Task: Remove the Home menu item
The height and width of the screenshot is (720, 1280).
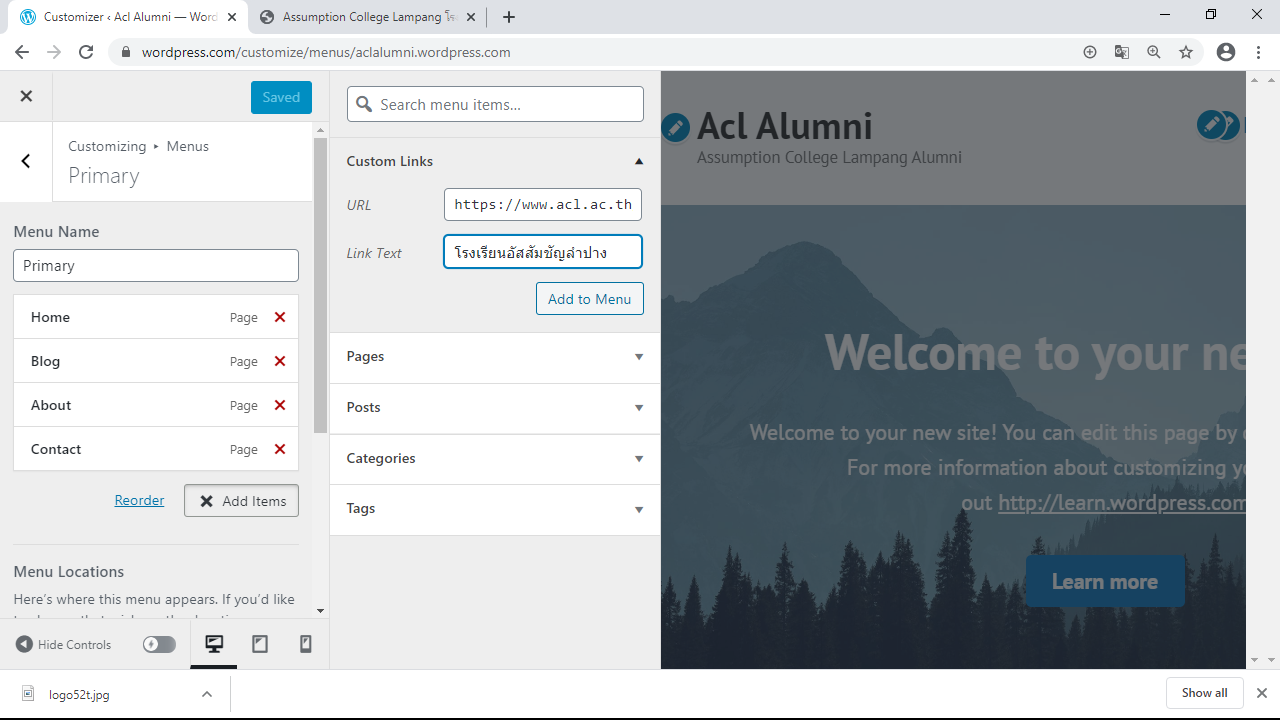Action: [280, 317]
